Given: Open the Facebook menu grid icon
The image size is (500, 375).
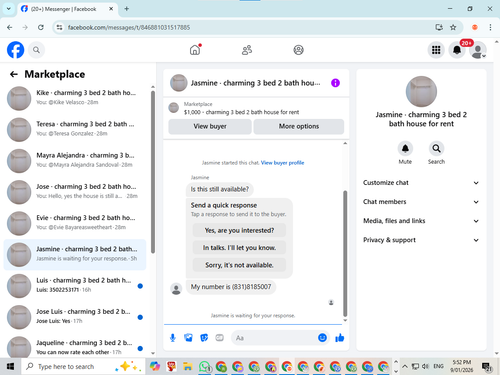Looking at the screenshot, I should 436,50.
